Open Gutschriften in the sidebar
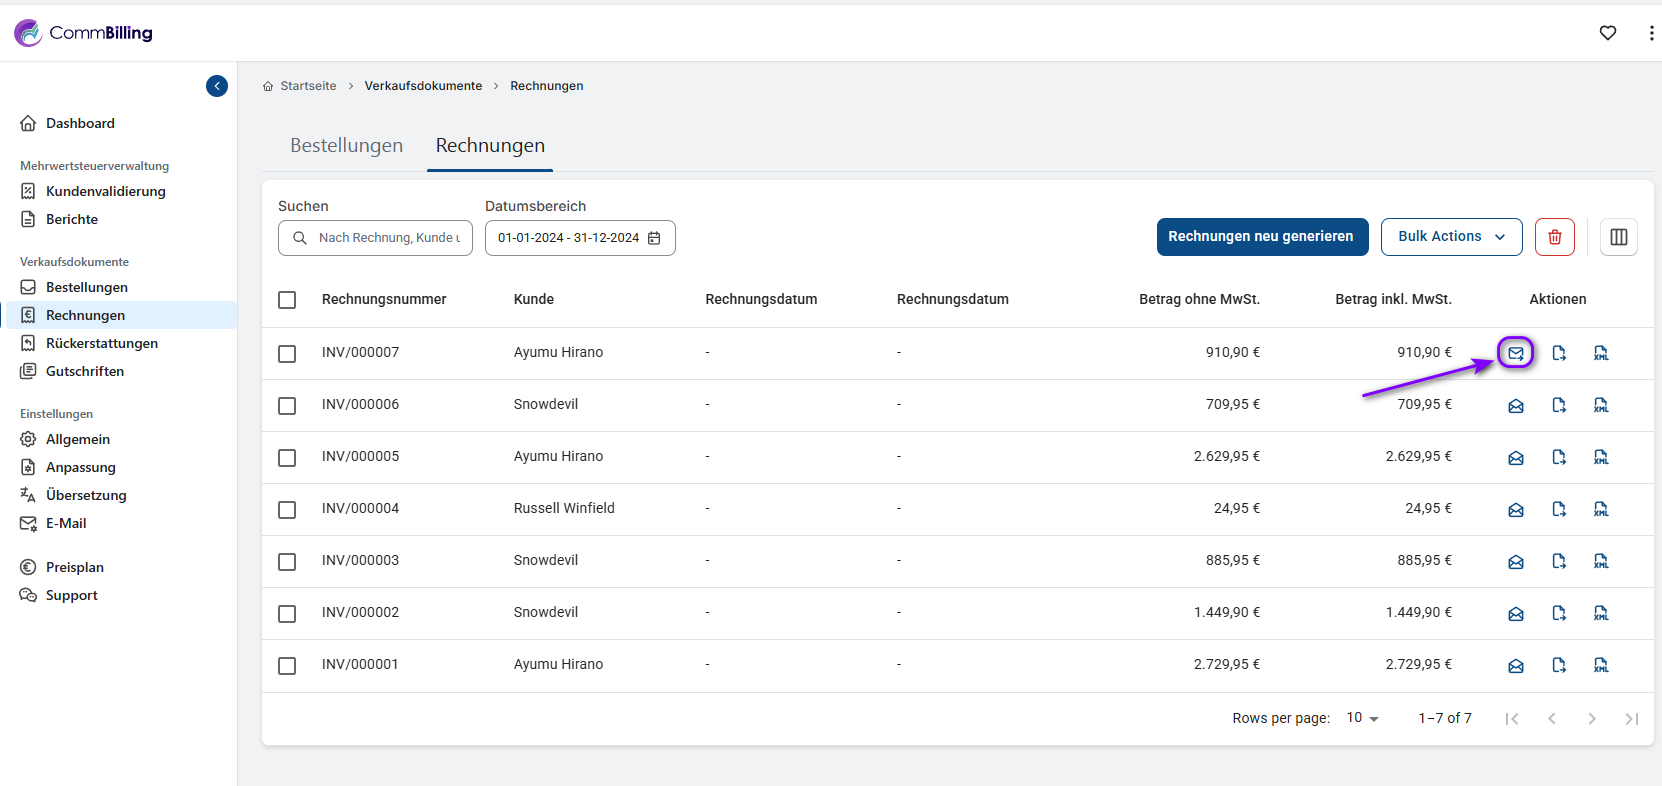 pyautogui.click(x=85, y=371)
